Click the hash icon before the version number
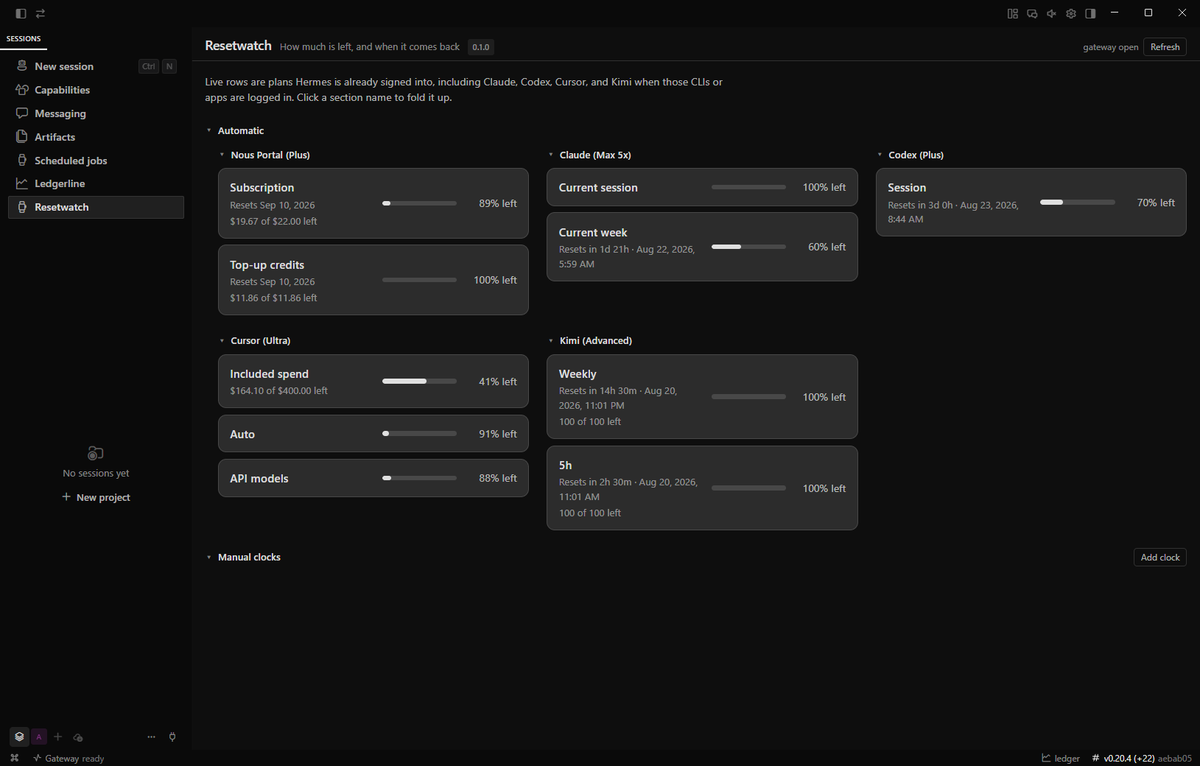 click(x=1096, y=758)
